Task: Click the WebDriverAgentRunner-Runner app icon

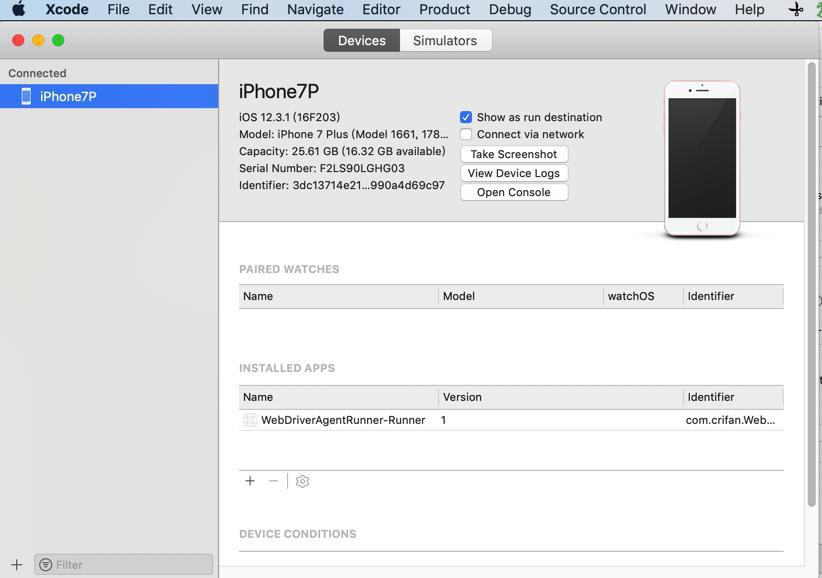Action: (x=250, y=420)
